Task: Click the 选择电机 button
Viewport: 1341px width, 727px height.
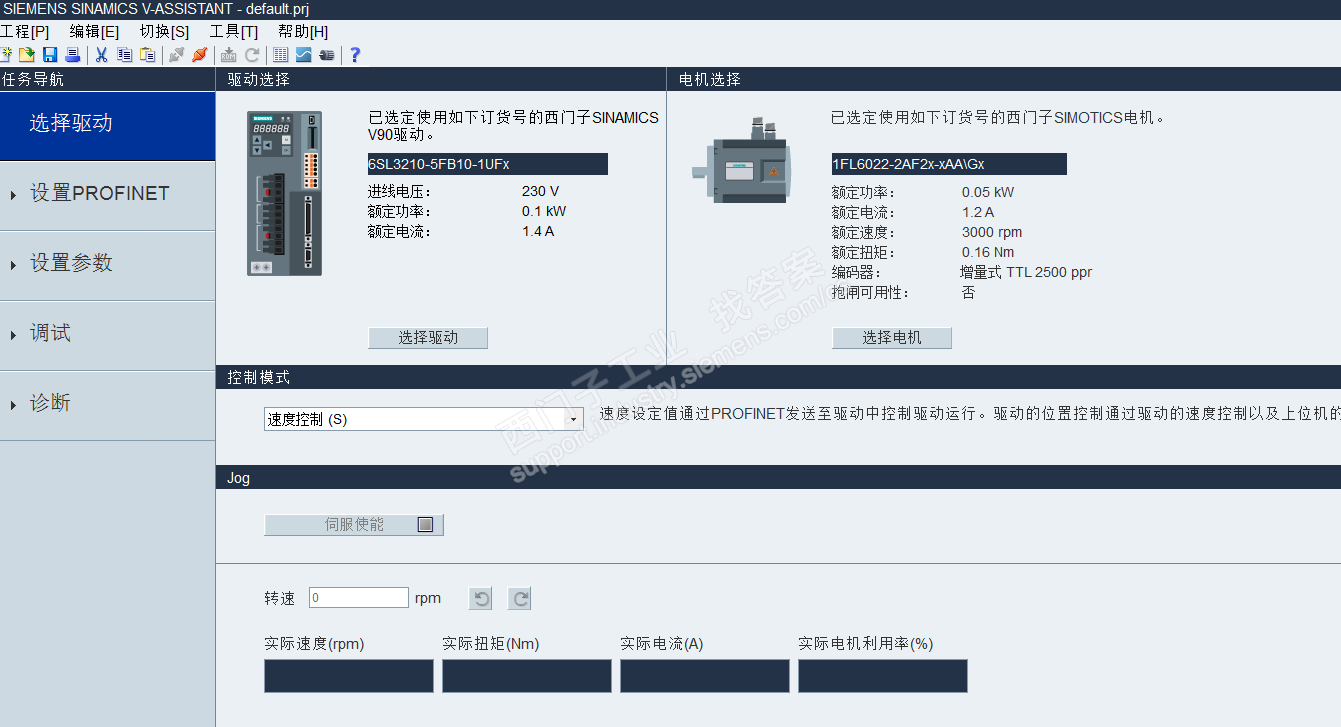Action: [892, 338]
